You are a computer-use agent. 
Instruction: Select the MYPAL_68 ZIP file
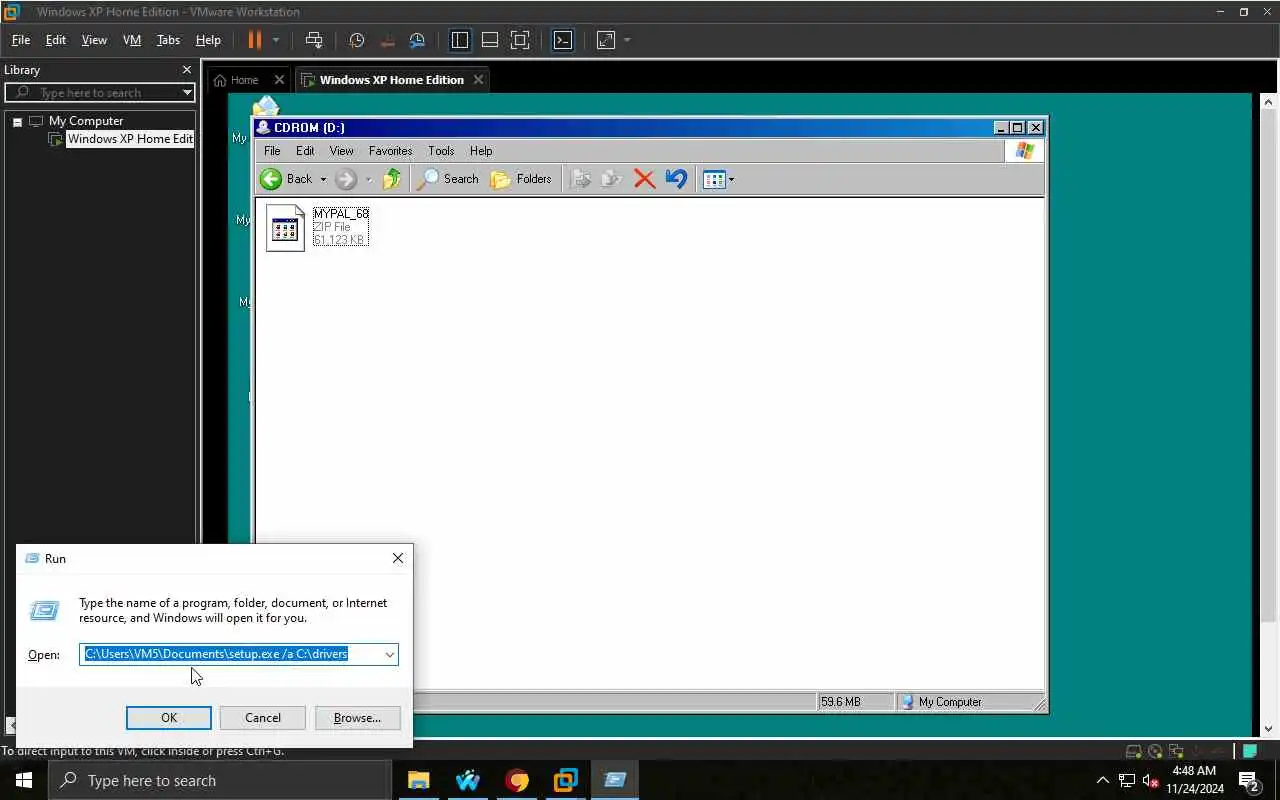coord(316,227)
